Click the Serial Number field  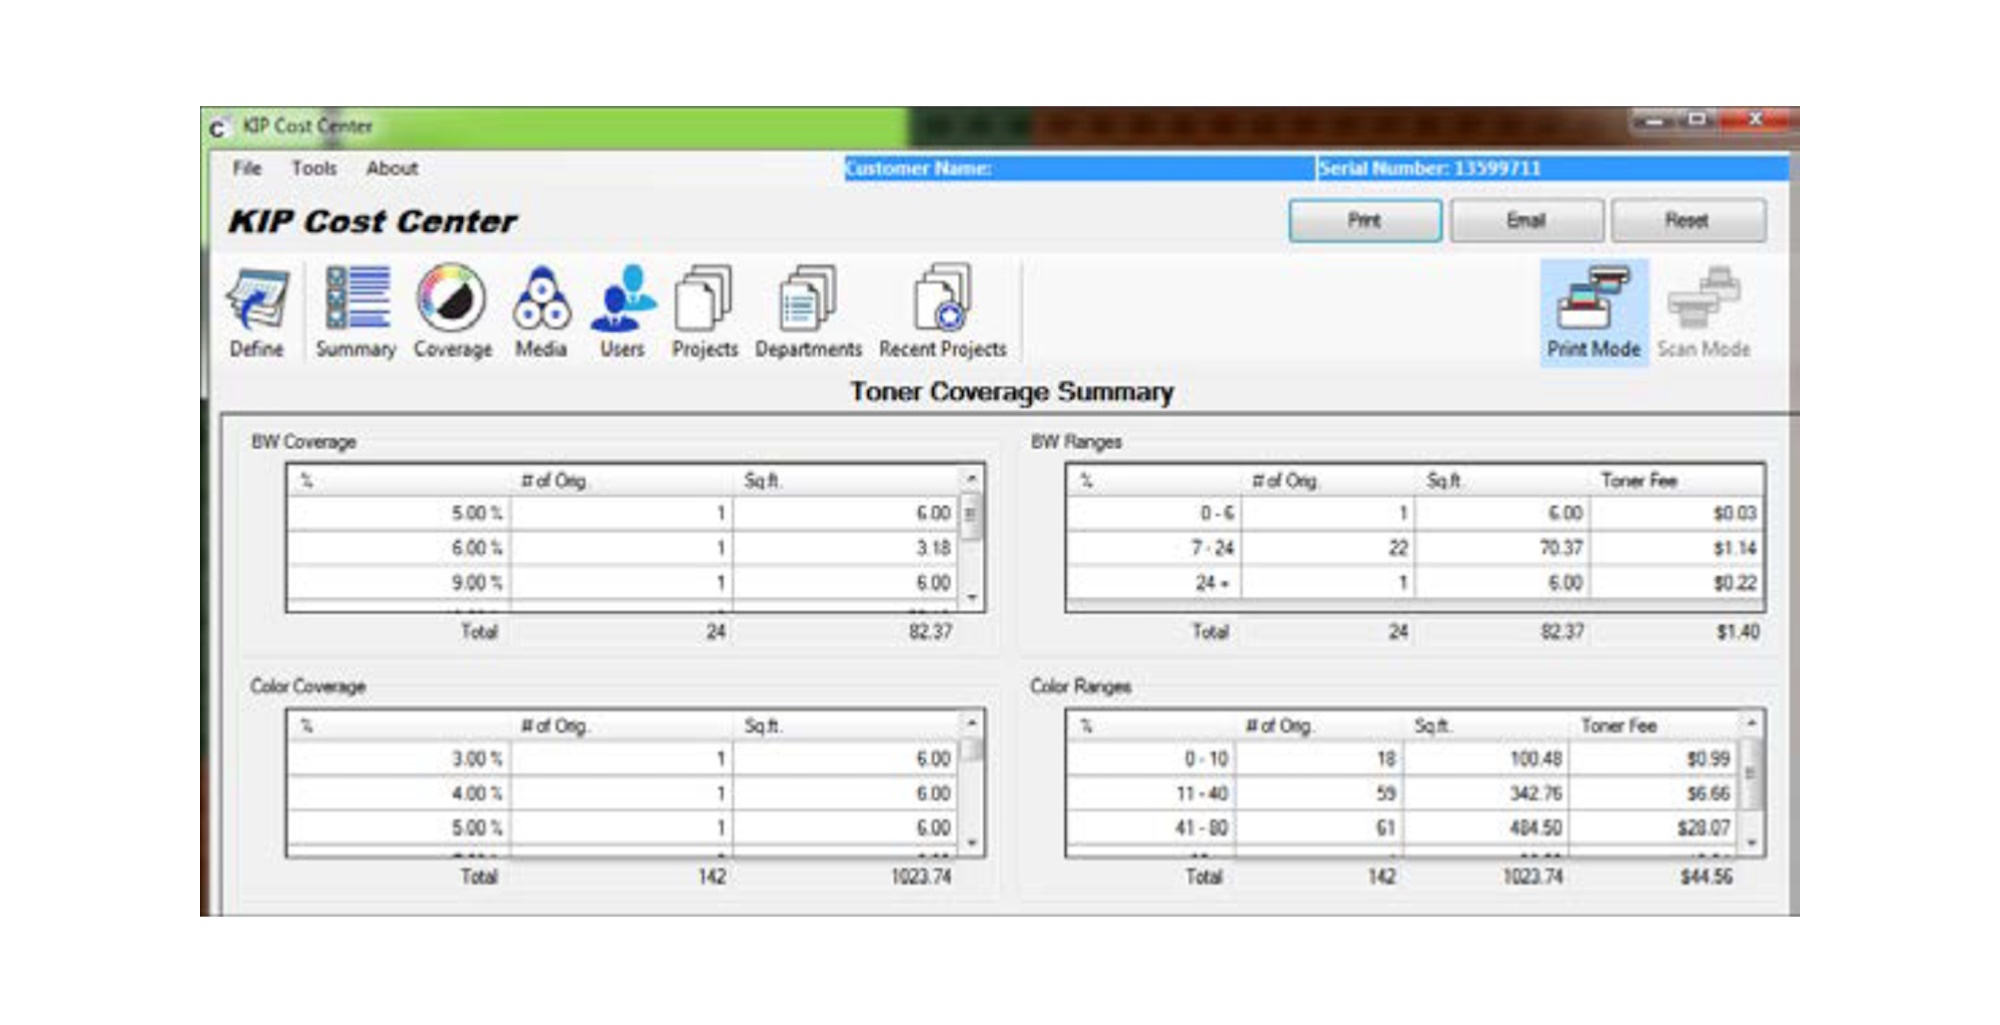click(x=1552, y=168)
